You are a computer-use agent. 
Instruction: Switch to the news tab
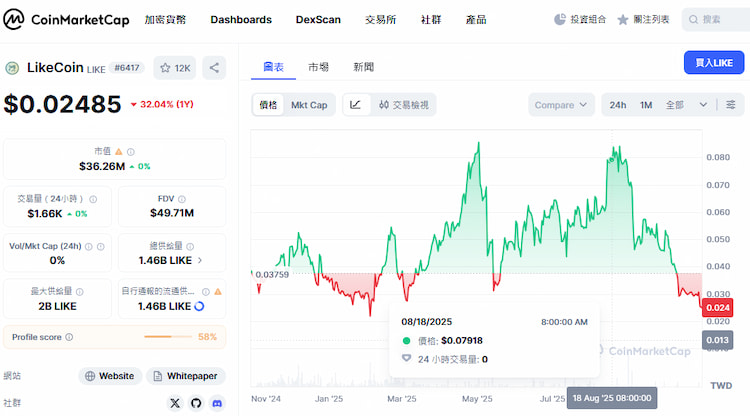364,67
